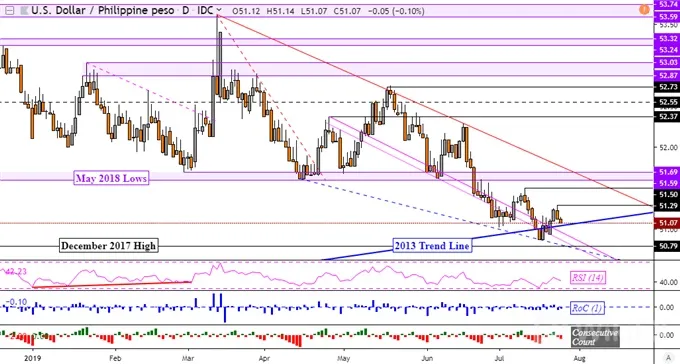
Task: Click the 50.79 price label on the axis
Action: pyautogui.click(x=668, y=246)
